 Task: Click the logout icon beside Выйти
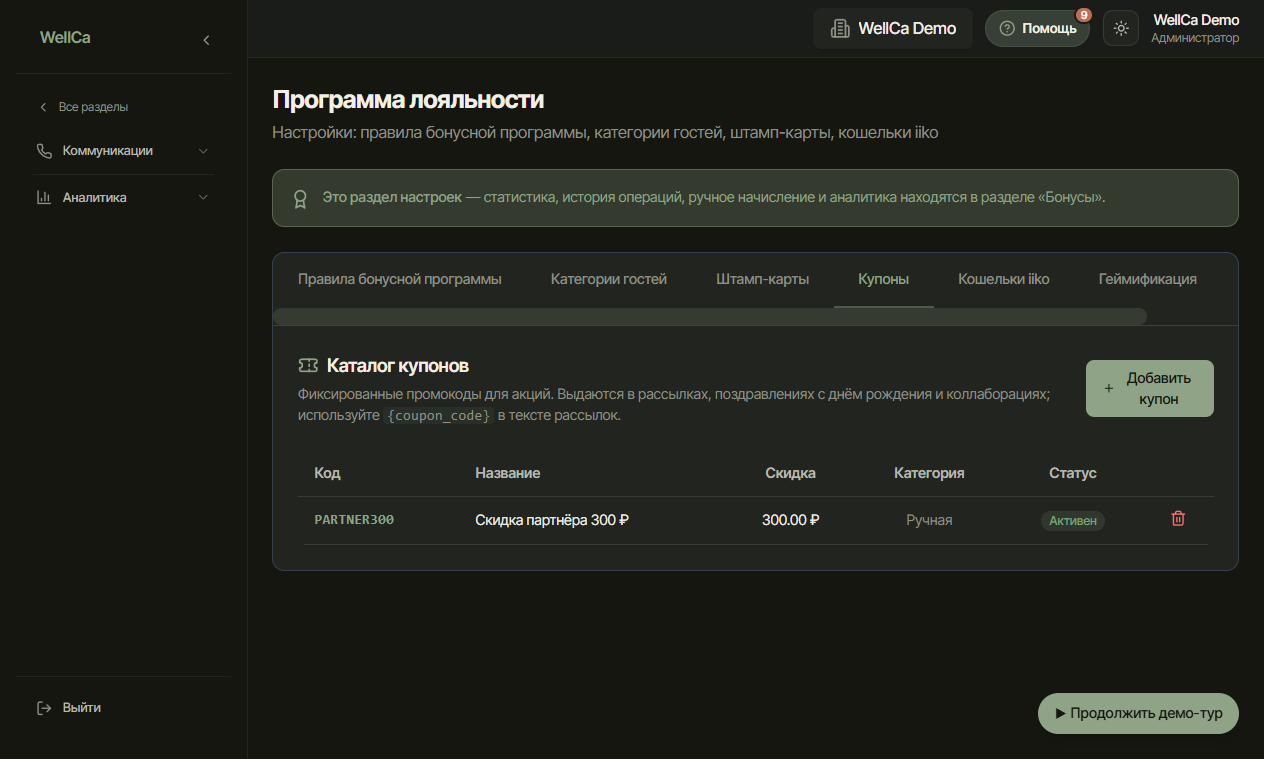coord(44,708)
